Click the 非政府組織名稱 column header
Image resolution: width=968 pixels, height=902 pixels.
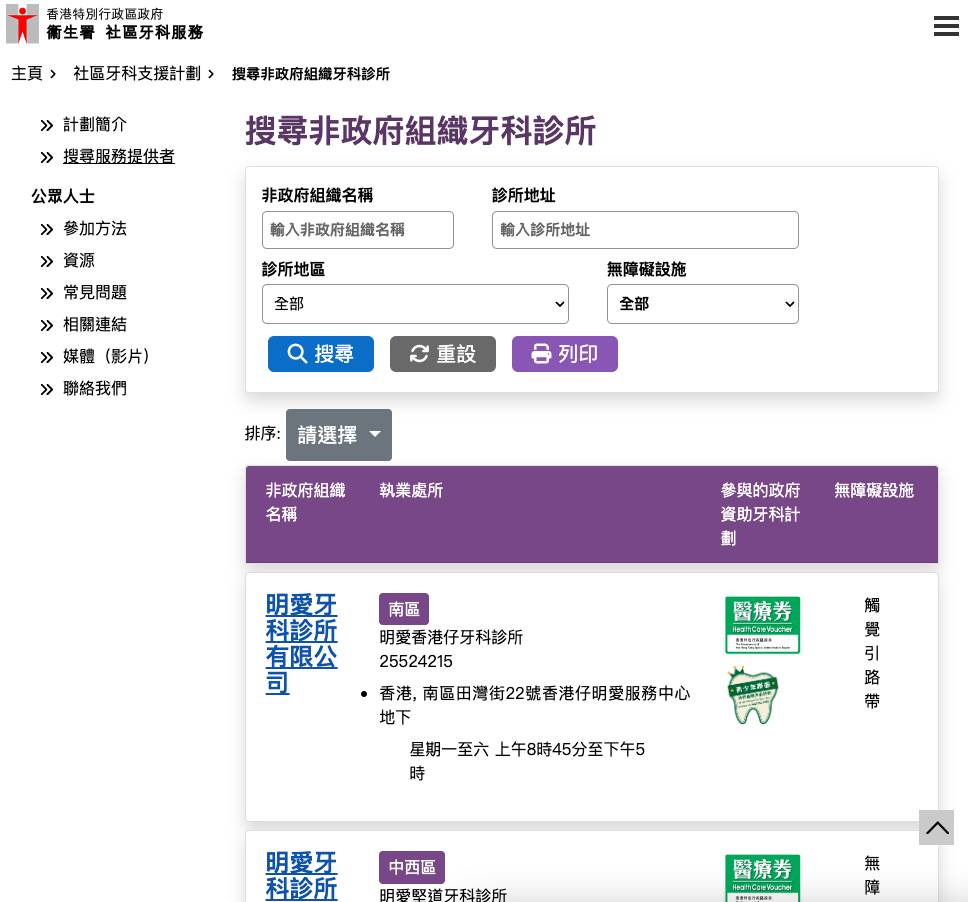tap(305, 502)
